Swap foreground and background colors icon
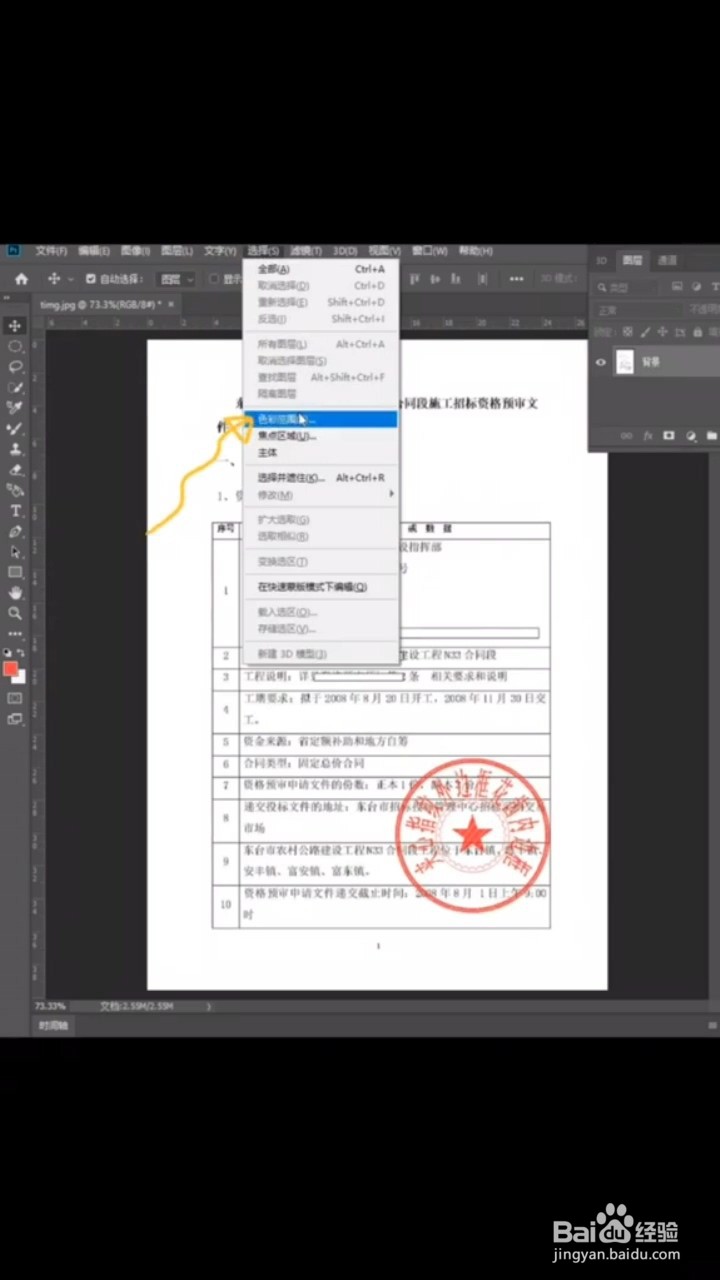 coord(21,653)
